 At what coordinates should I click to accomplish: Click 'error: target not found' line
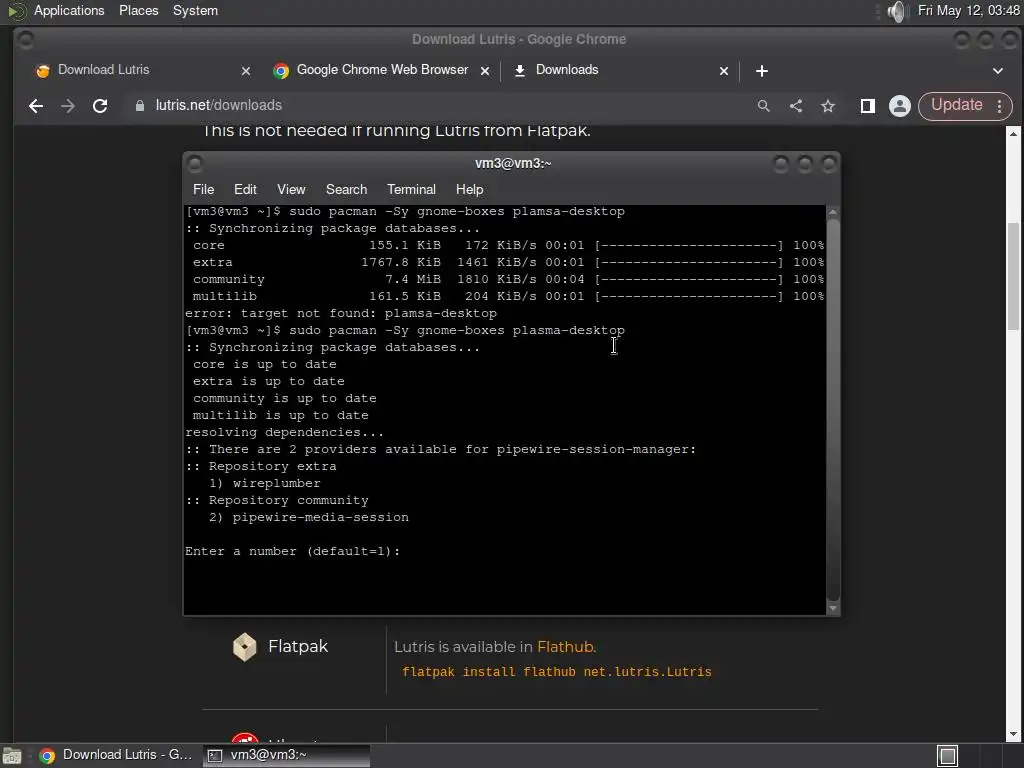coord(341,313)
